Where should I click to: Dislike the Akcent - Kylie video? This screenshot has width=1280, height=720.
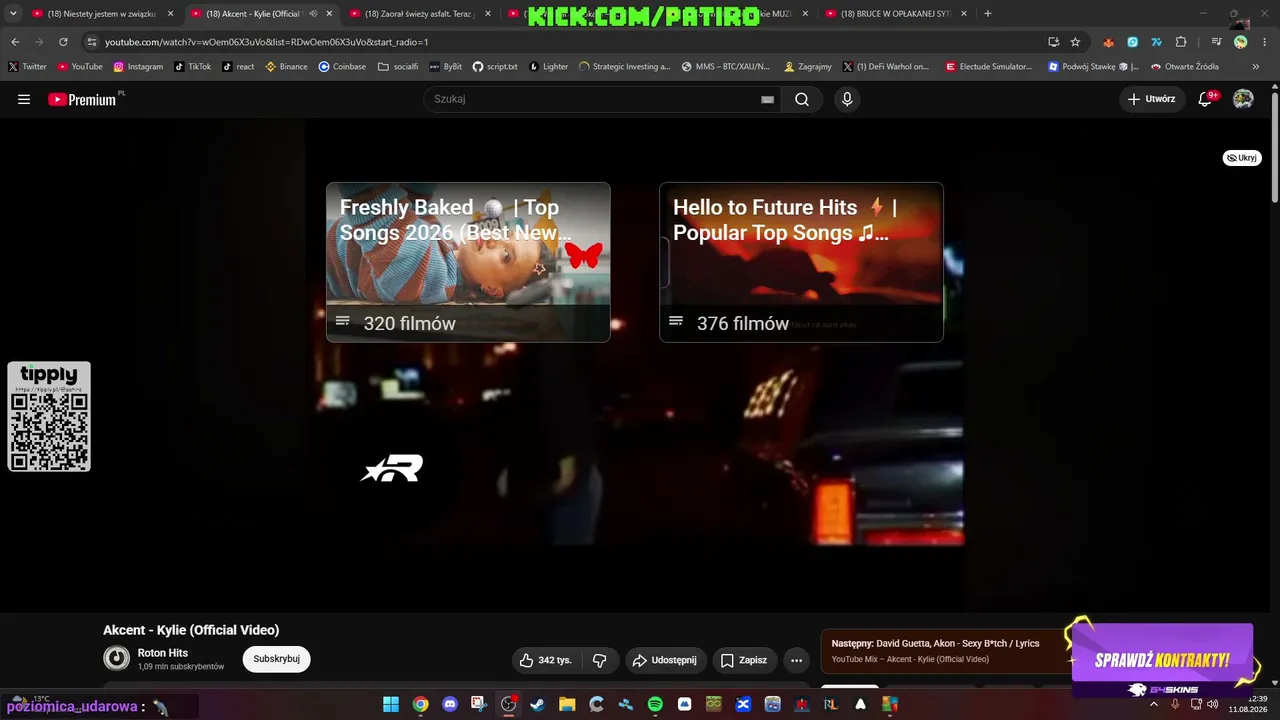tap(600, 660)
